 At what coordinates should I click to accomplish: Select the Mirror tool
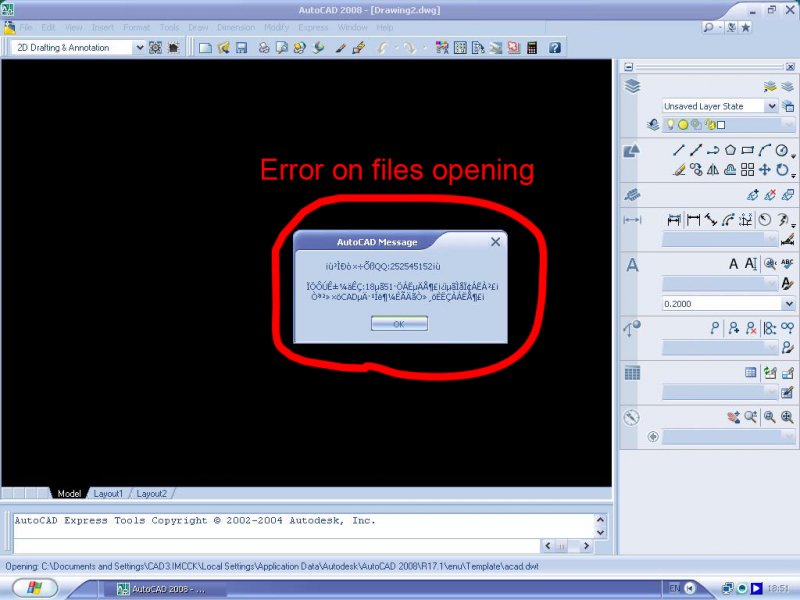tap(713, 169)
